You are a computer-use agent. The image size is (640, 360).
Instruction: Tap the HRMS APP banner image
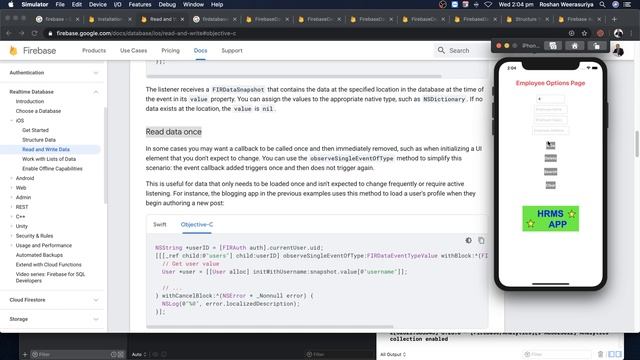coord(550,218)
